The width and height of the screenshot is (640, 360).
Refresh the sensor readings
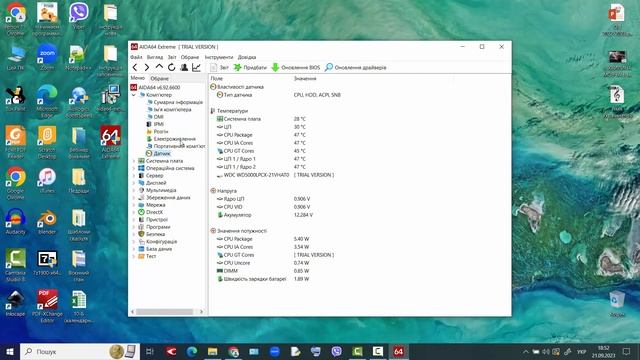coord(171,67)
